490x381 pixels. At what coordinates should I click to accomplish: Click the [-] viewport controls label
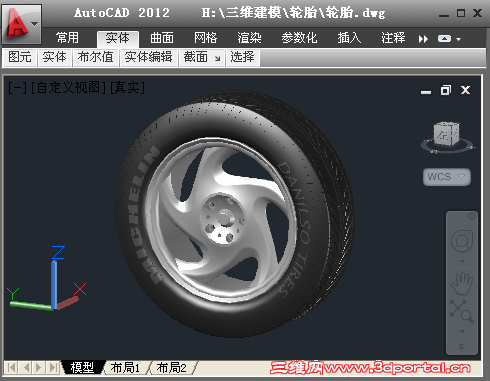tap(17, 88)
